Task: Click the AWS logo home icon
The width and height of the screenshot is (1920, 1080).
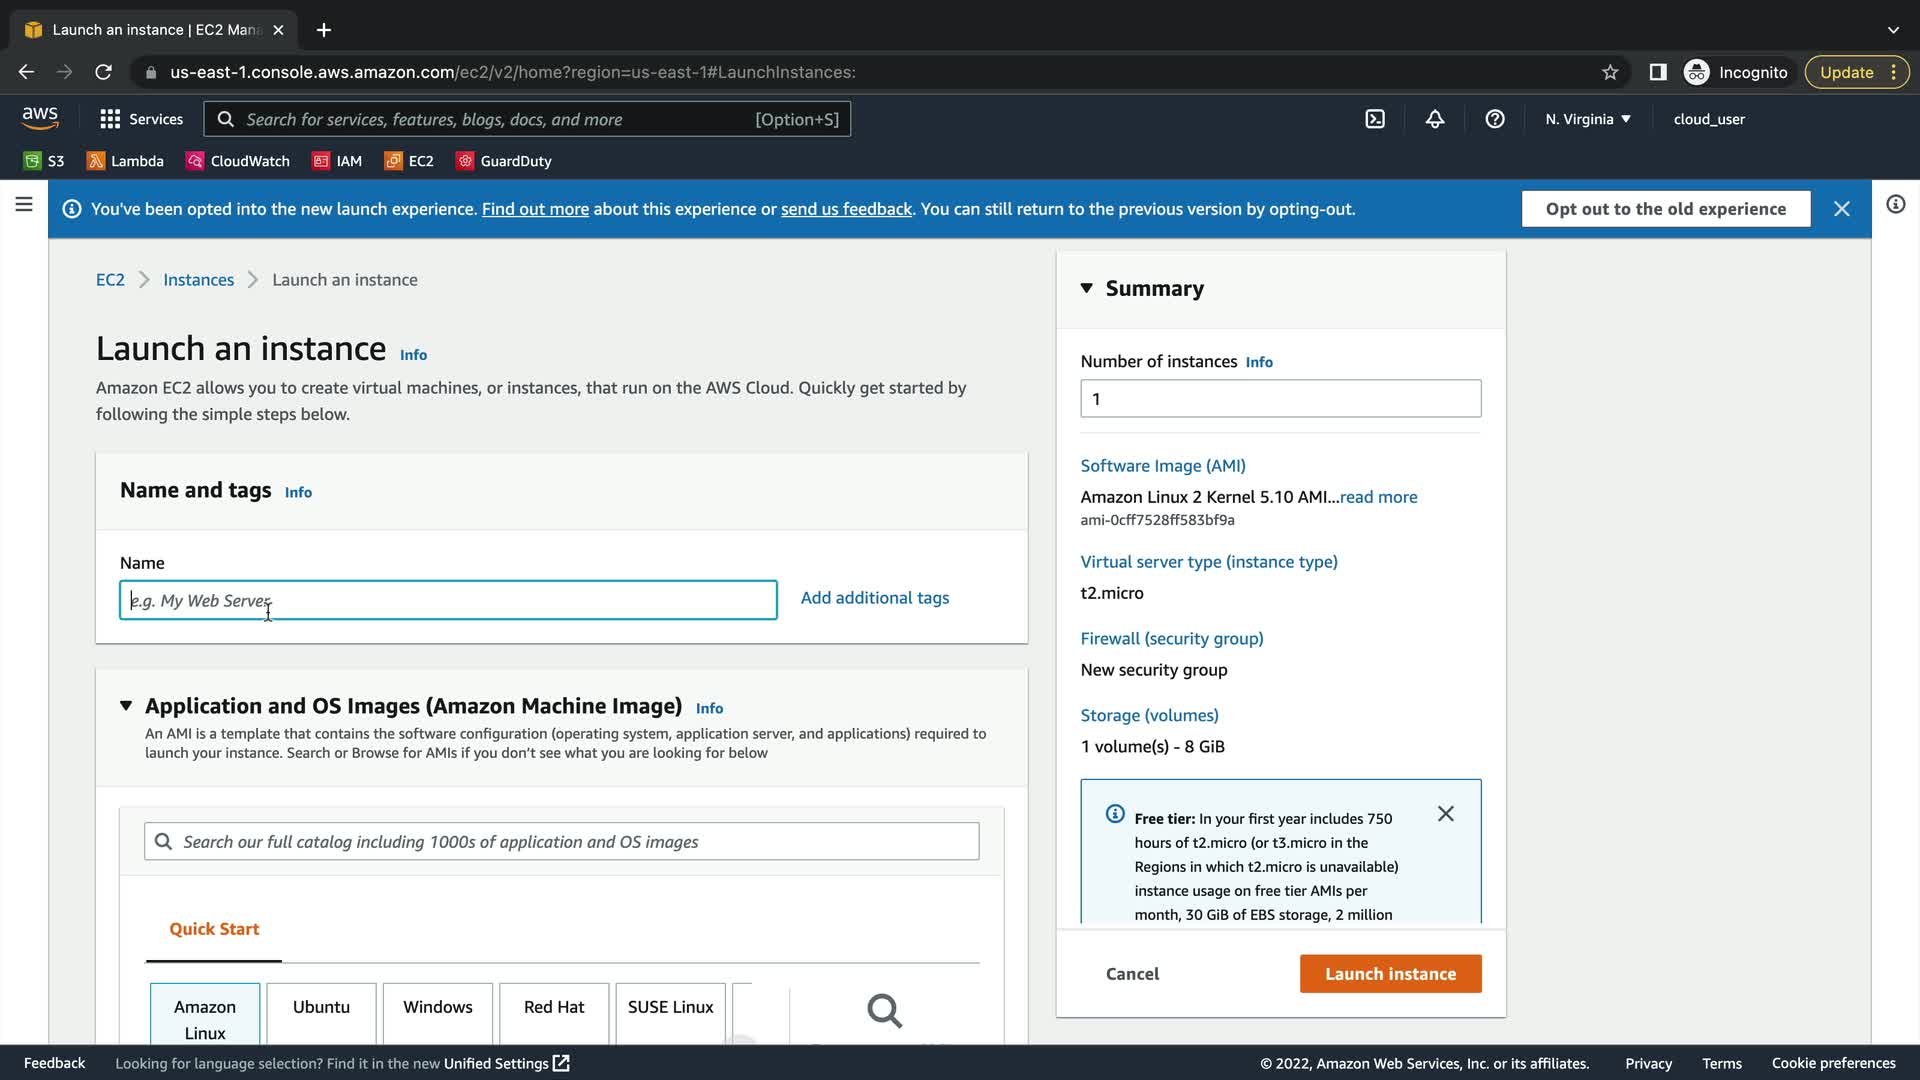Action: (40, 118)
